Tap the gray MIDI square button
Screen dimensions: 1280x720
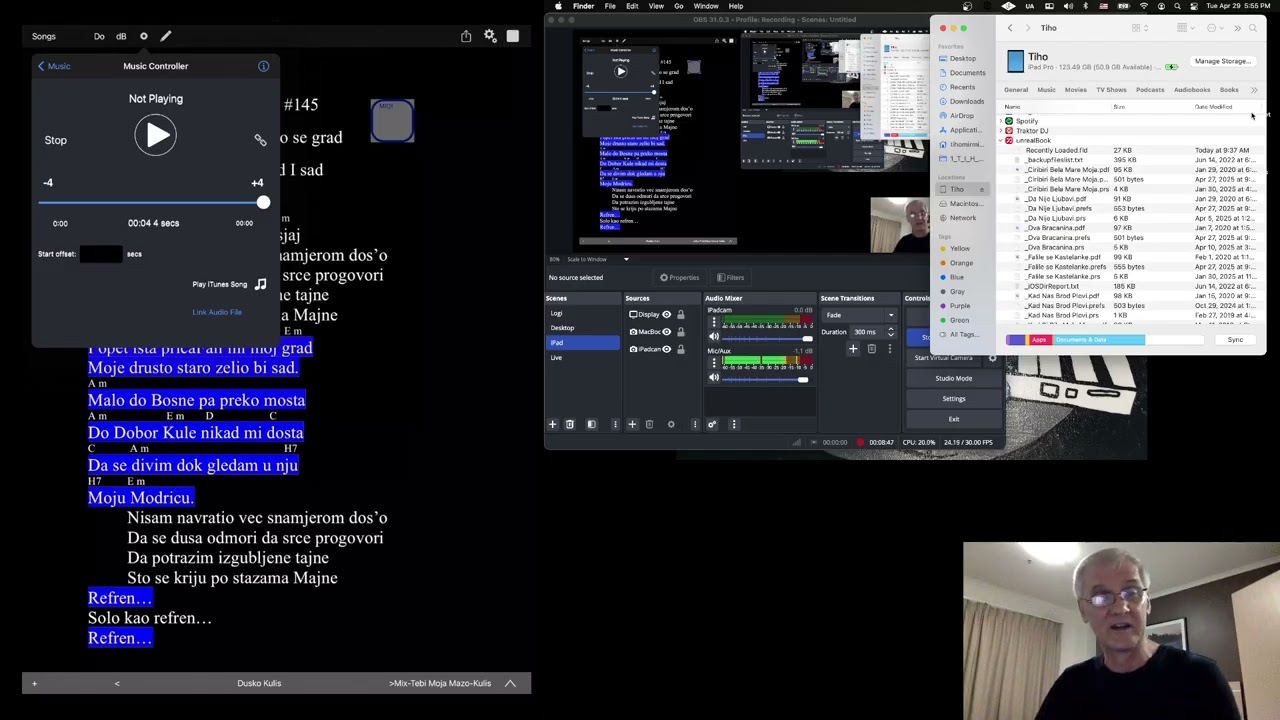pyautogui.click(x=392, y=120)
